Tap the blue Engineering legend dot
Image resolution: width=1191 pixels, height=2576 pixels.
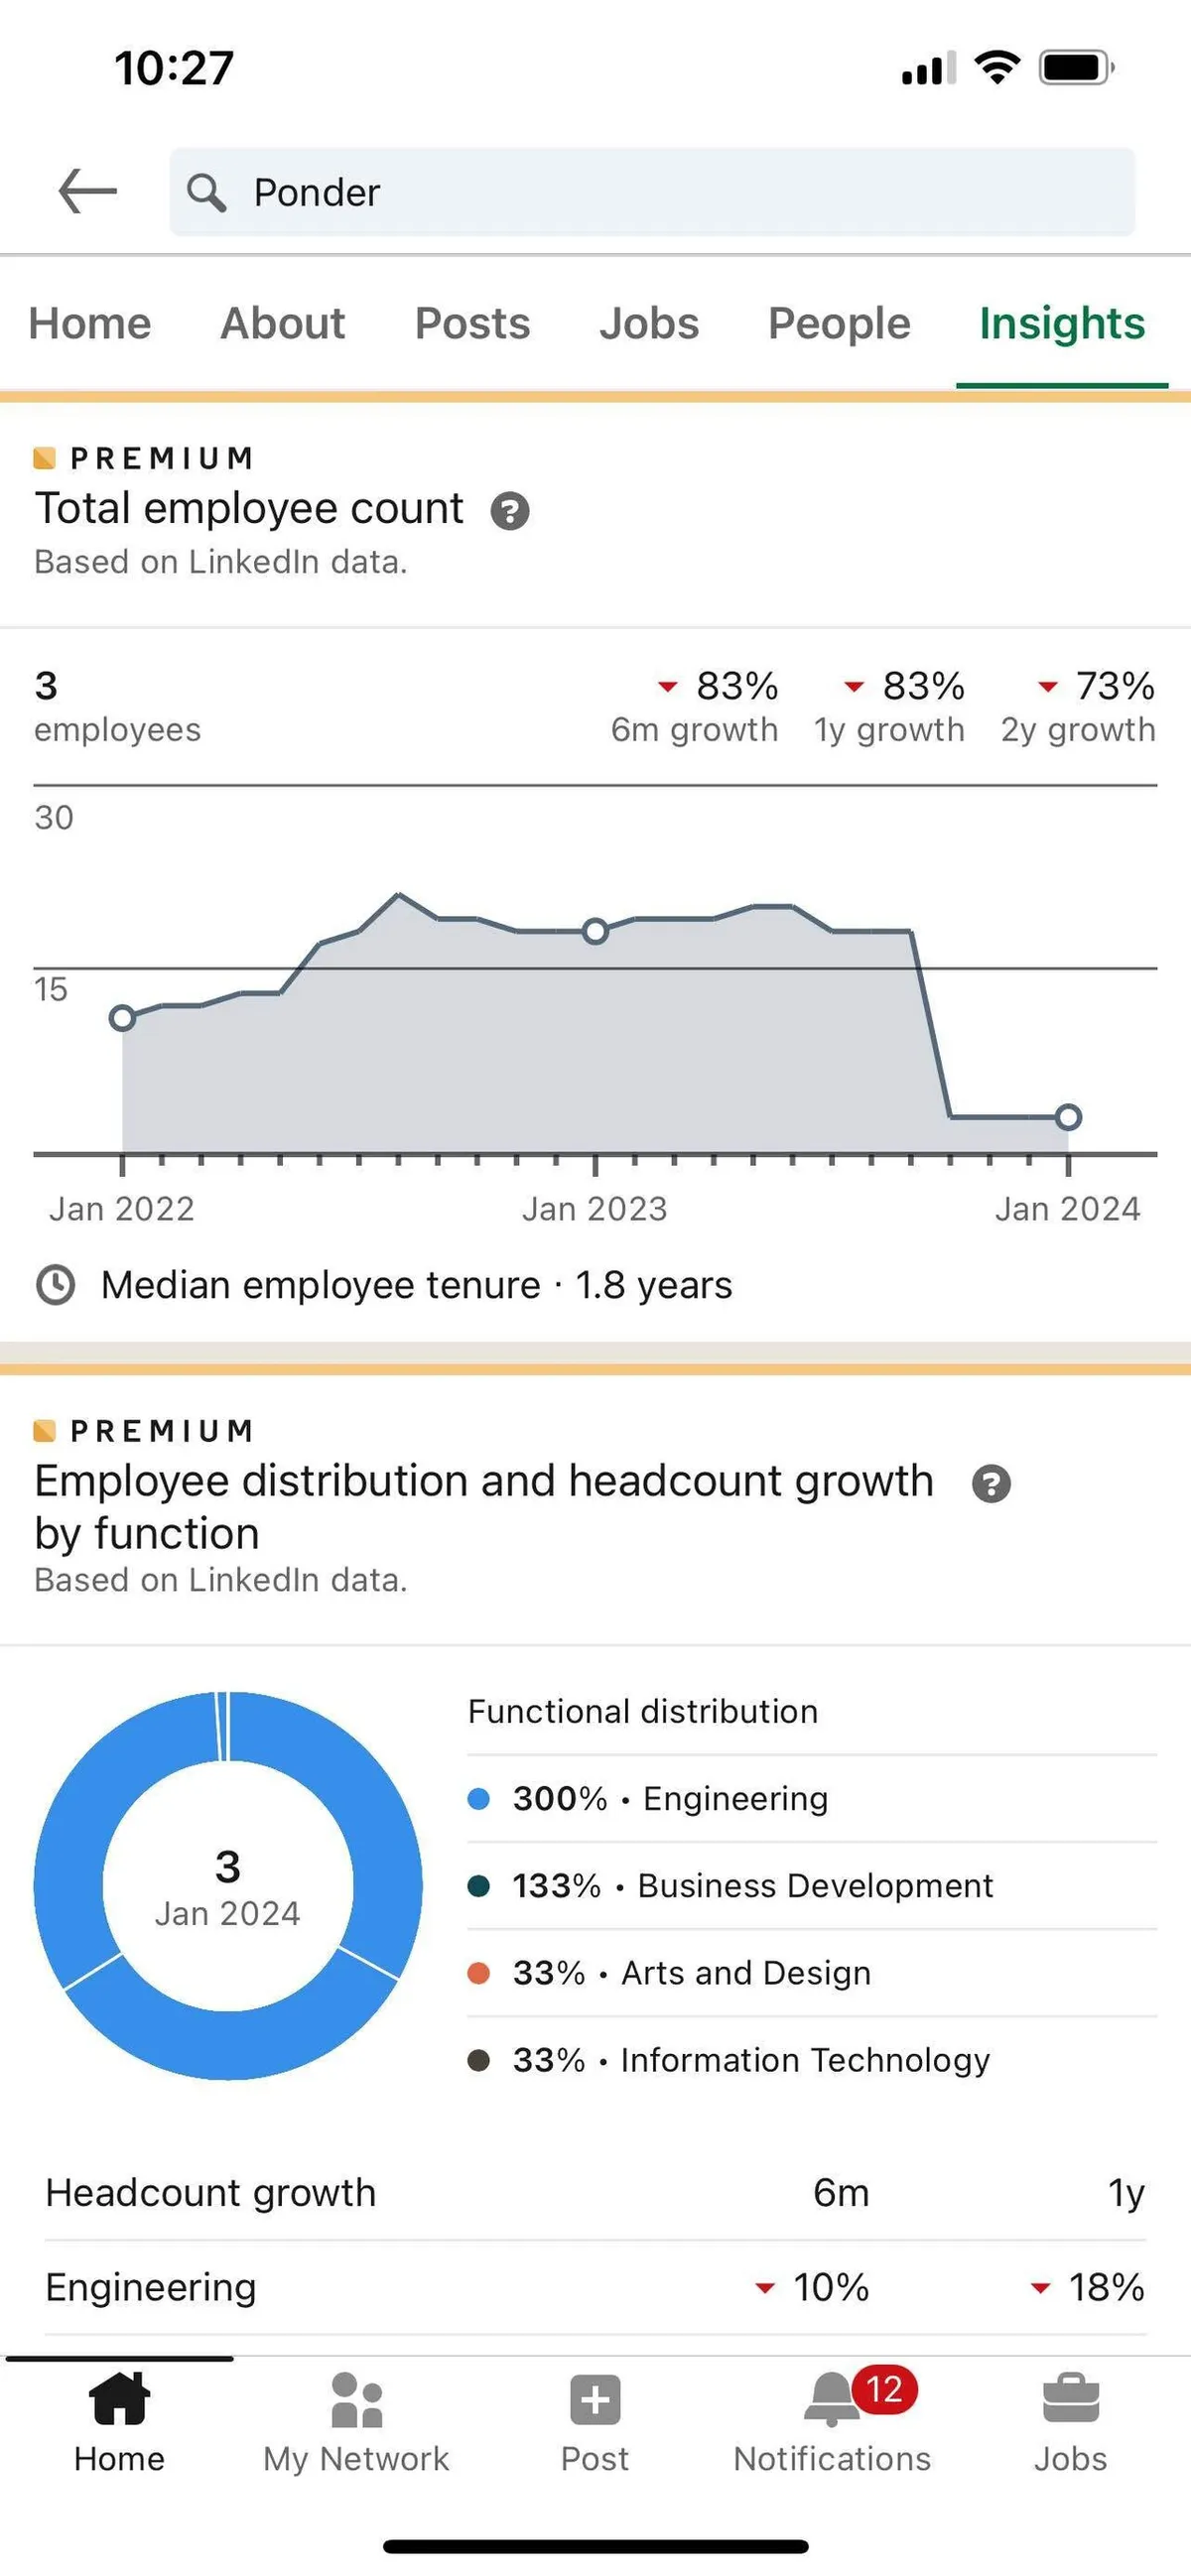pyautogui.click(x=479, y=1799)
